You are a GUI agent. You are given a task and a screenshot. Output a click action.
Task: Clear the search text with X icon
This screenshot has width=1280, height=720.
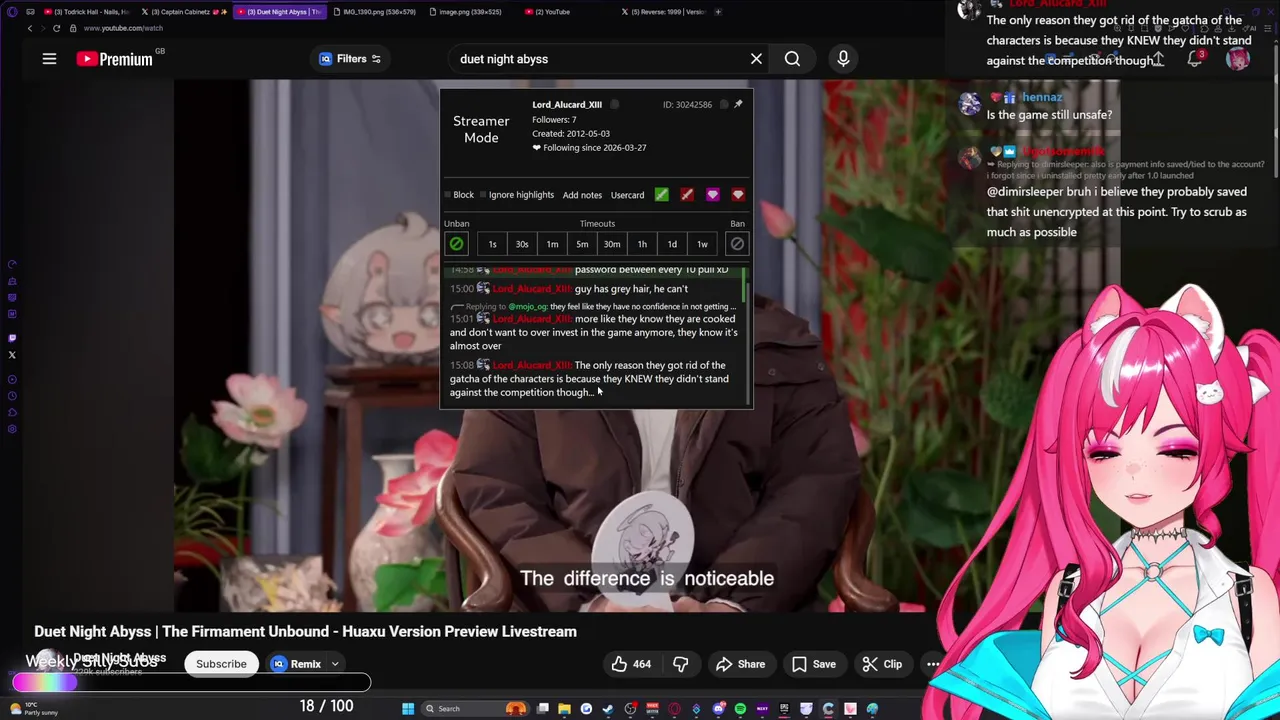pyautogui.click(x=756, y=59)
